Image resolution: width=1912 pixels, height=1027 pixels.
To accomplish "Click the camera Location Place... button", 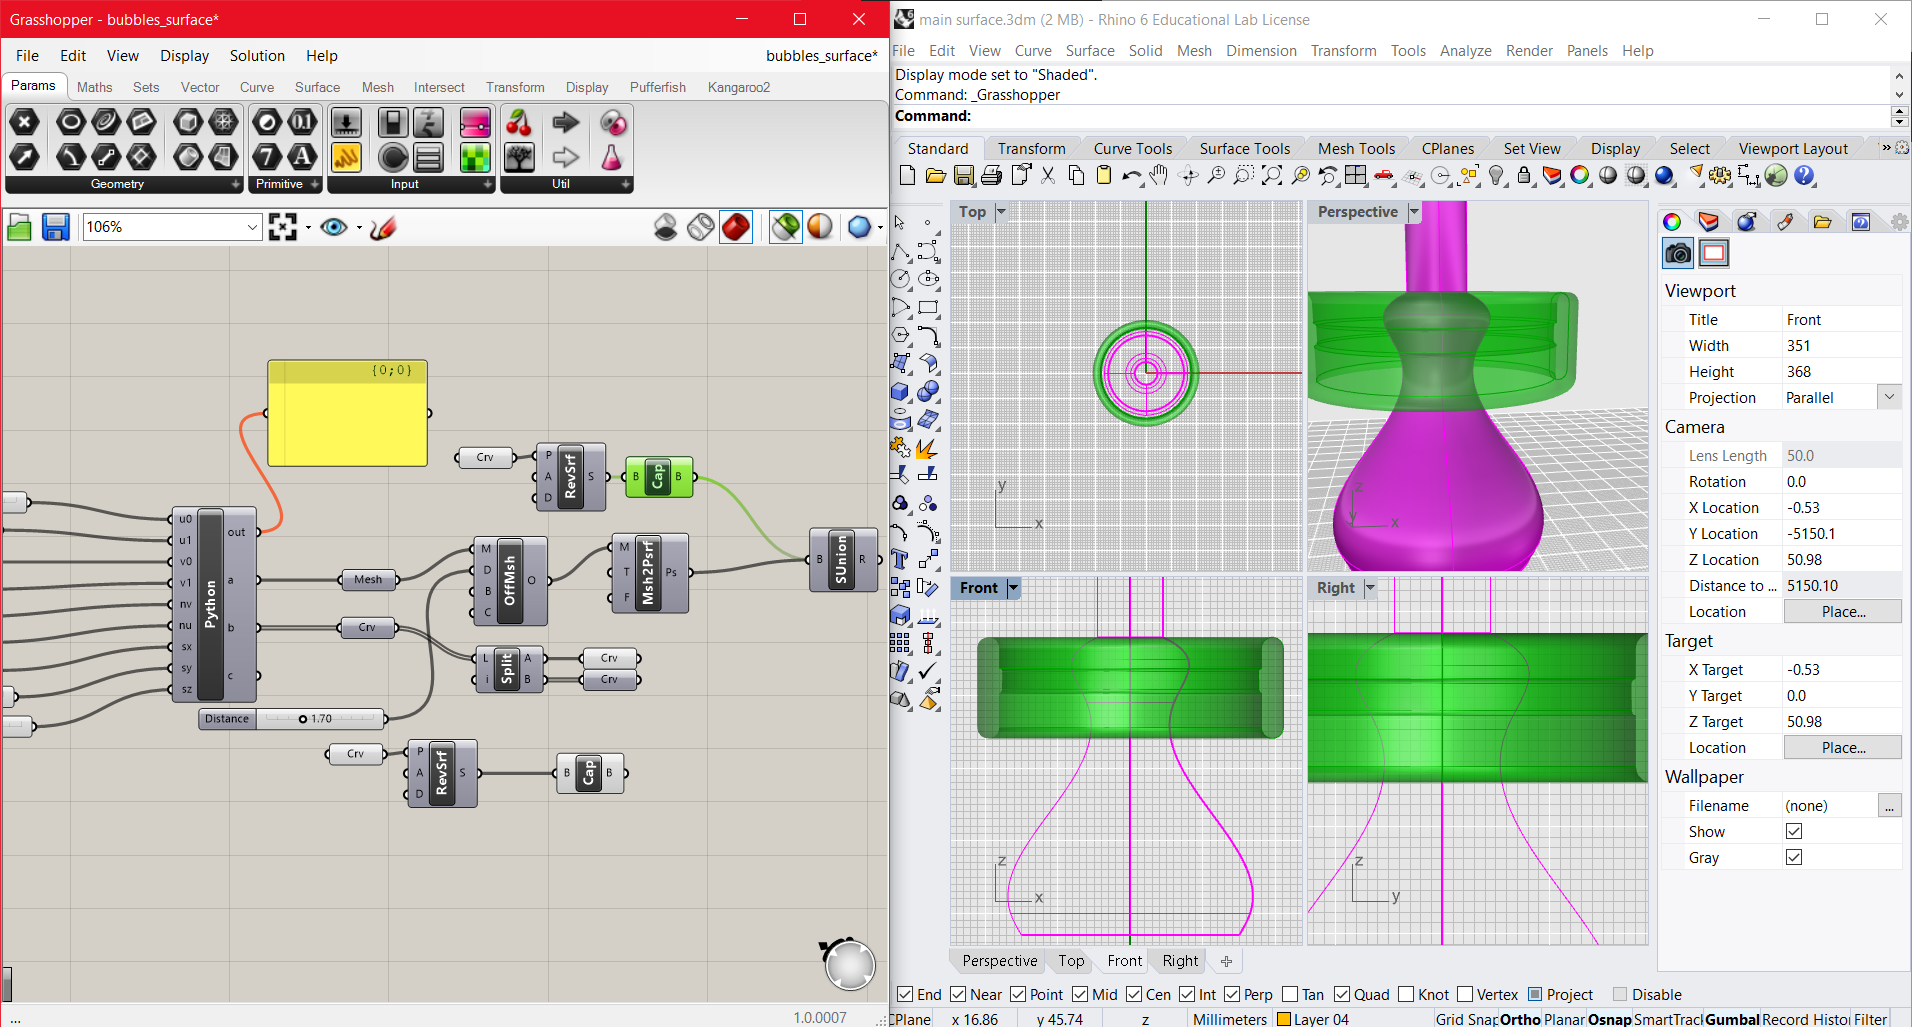I will (1843, 611).
